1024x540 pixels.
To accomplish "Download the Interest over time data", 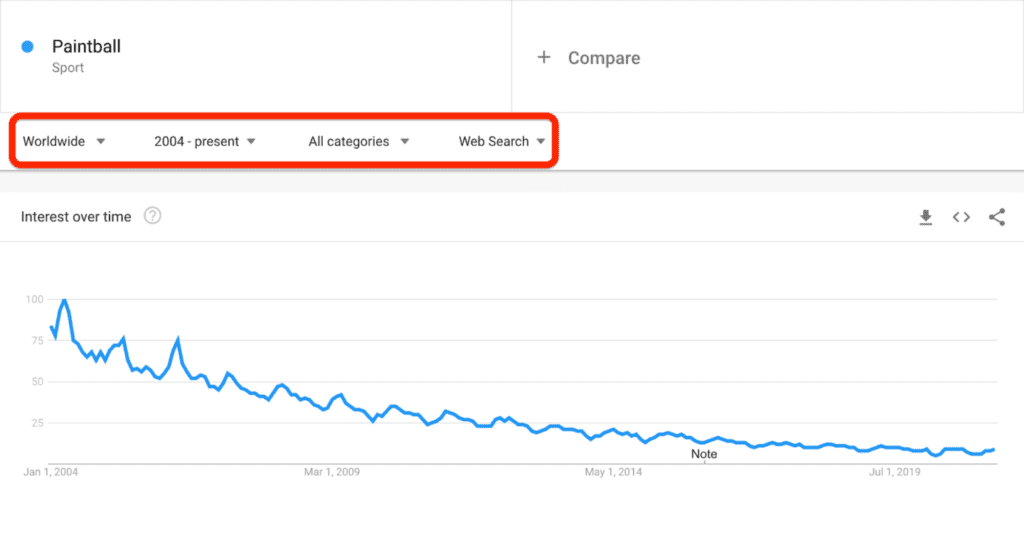I will [x=925, y=217].
